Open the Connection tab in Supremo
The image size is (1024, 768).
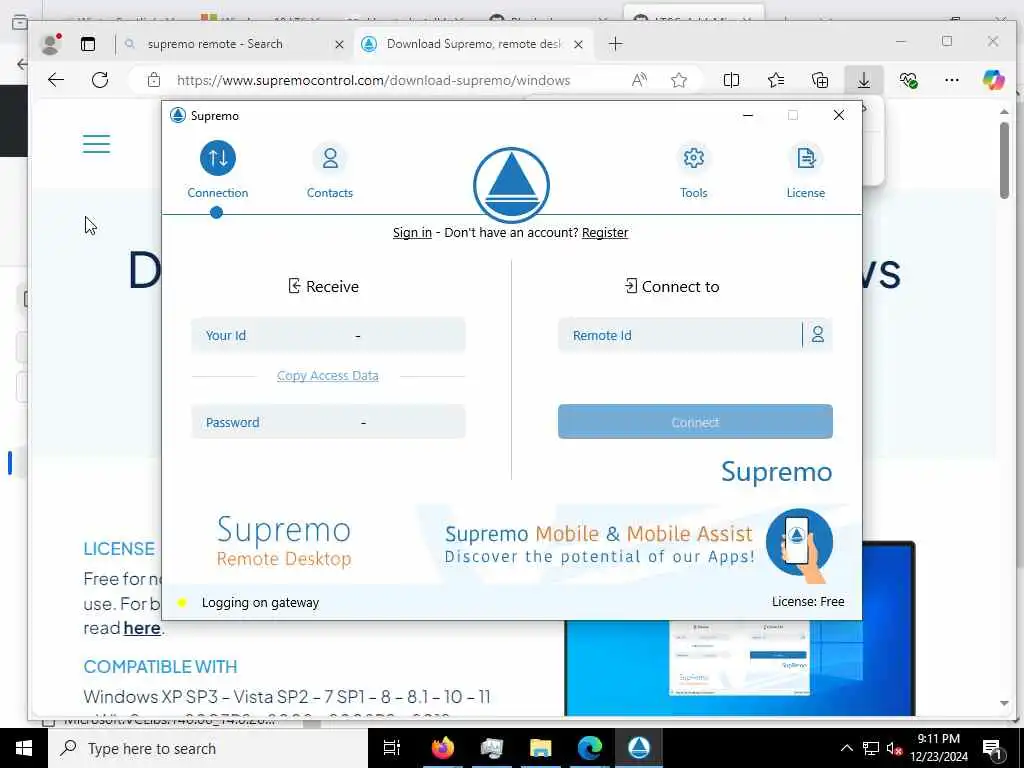click(x=217, y=170)
